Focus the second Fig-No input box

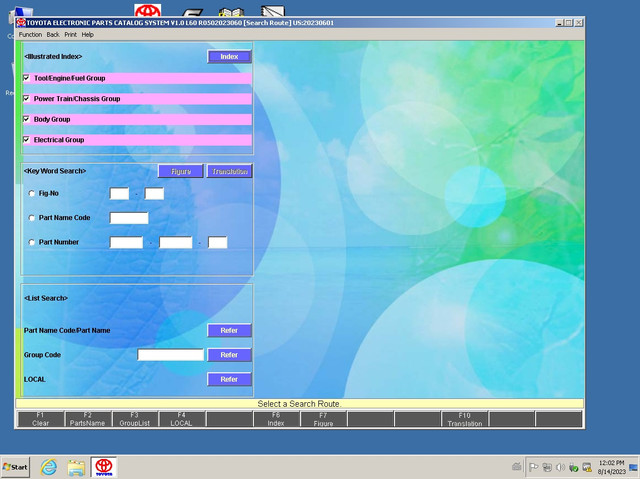(x=154, y=193)
